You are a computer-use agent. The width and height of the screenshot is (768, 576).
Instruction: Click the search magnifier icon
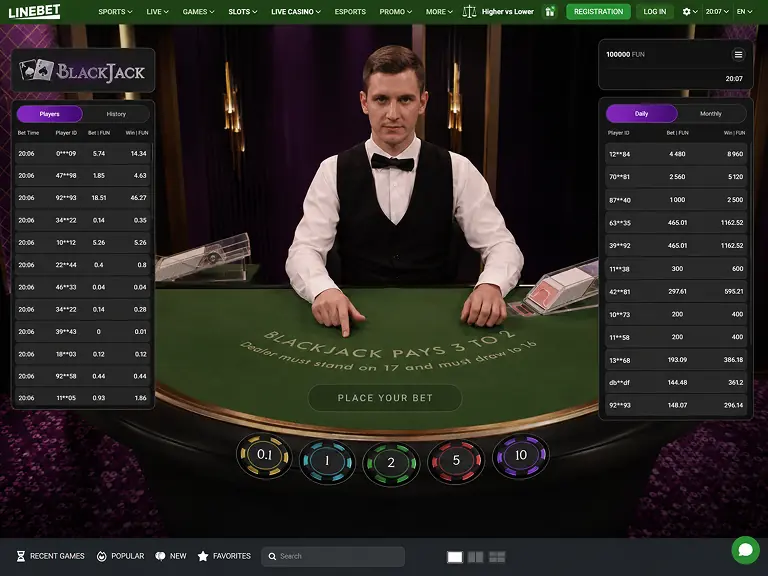272,556
